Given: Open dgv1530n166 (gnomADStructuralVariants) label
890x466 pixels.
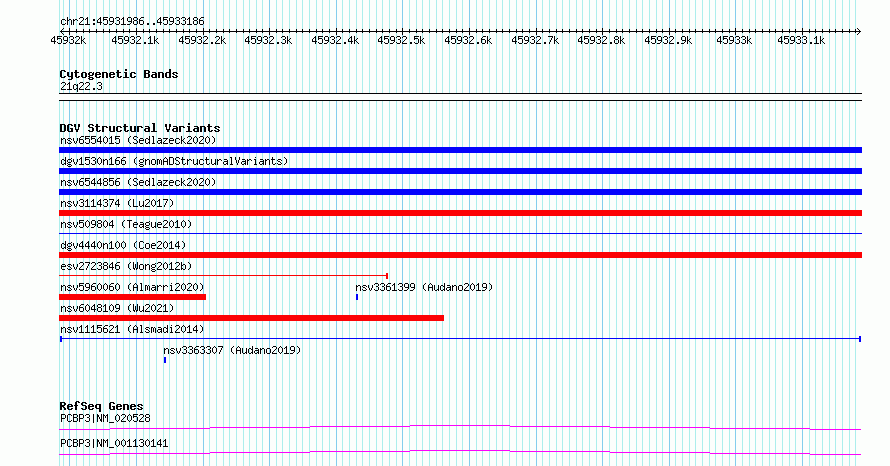Looking at the screenshot, I should coord(174,161).
